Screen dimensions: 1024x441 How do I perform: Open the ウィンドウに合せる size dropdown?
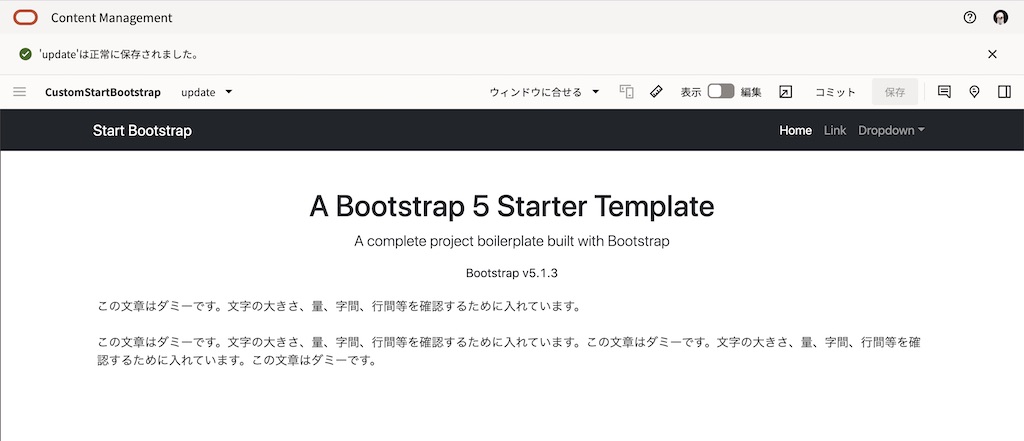pos(544,92)
